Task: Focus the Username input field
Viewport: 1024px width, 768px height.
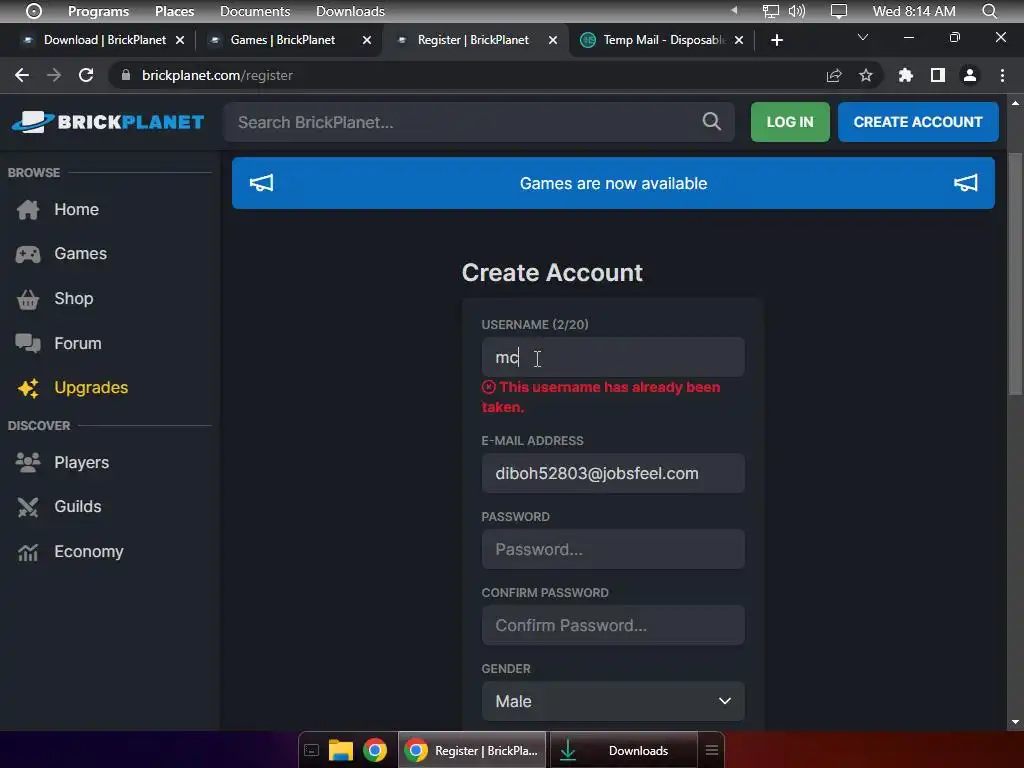Action: (x=613, y=357)
